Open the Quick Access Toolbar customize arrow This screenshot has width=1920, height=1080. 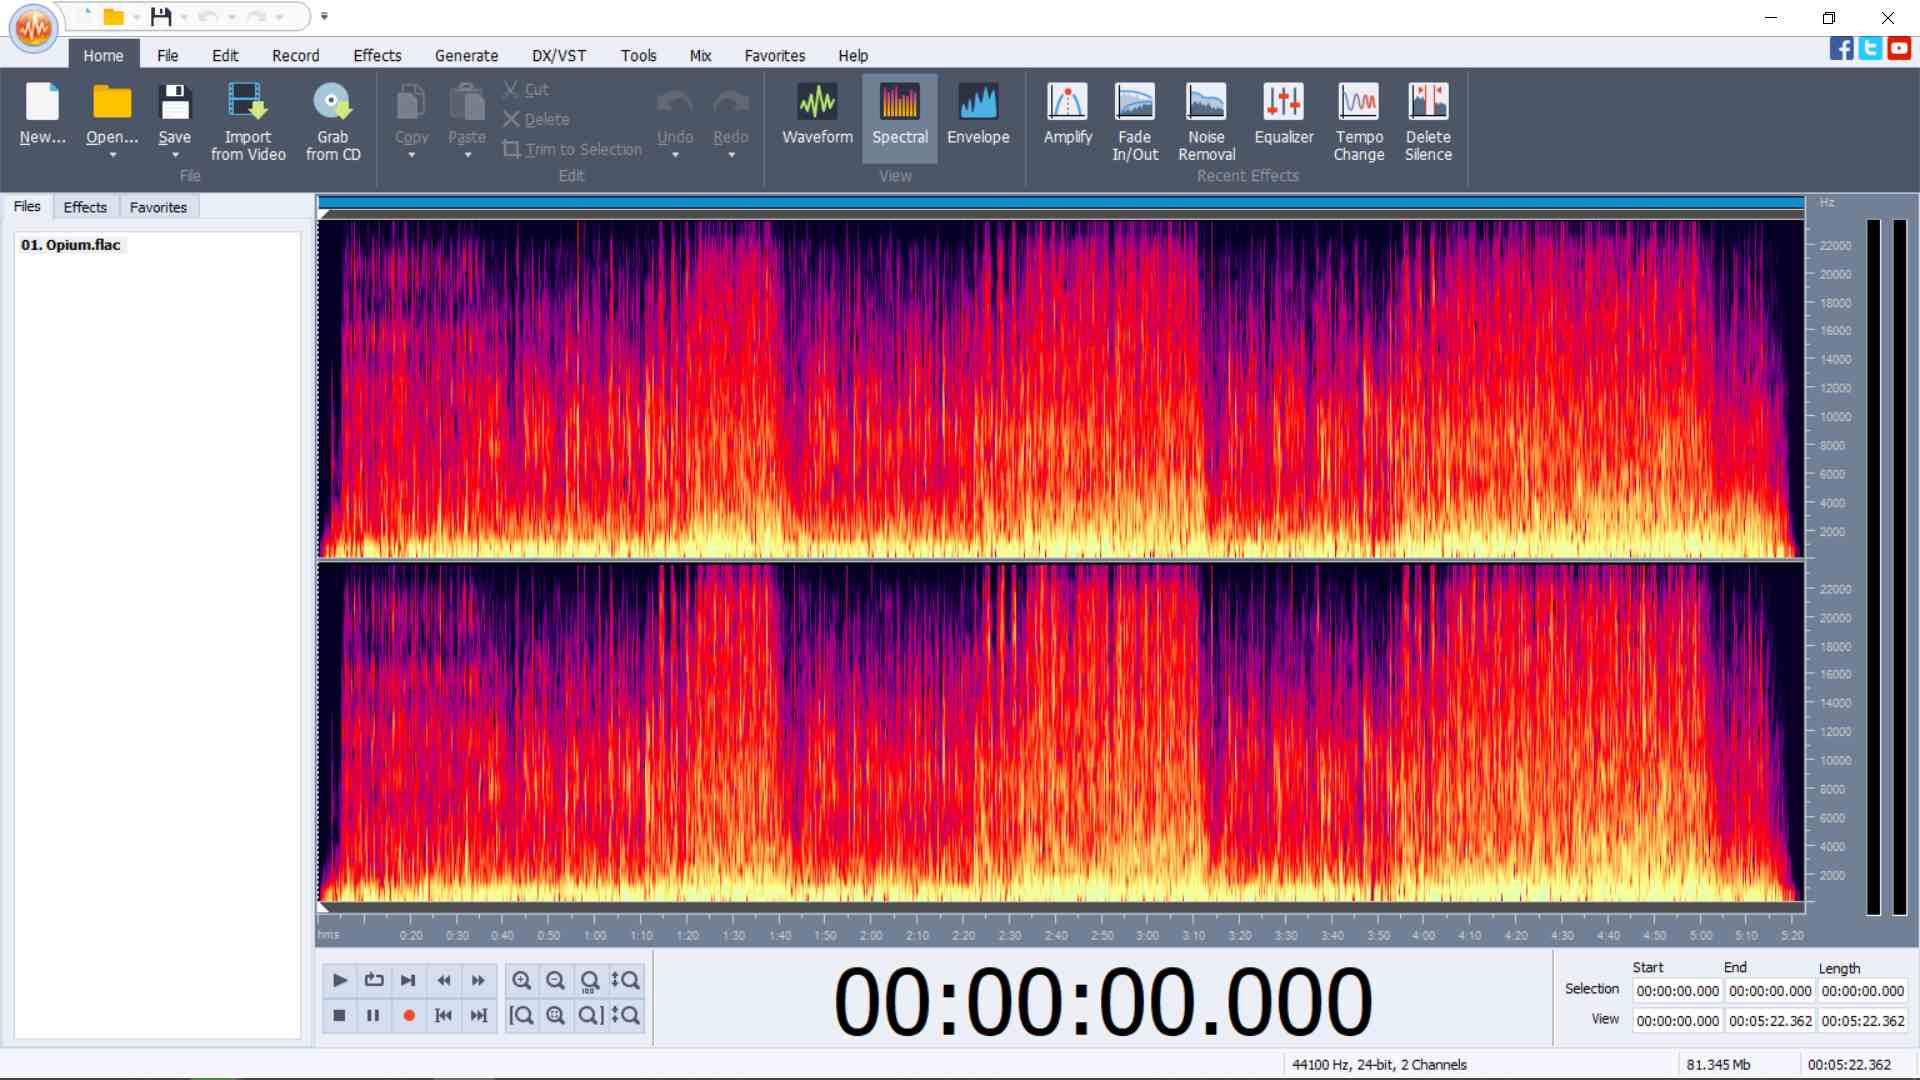click(x=324, y=16)
